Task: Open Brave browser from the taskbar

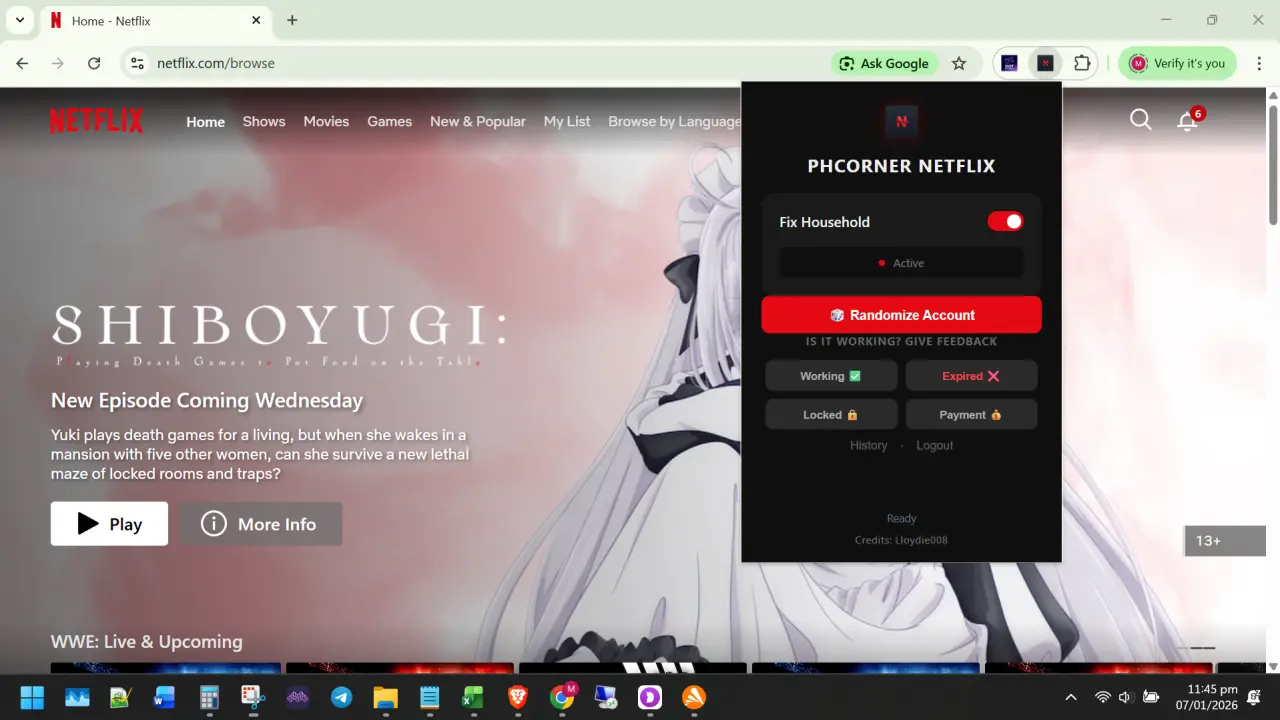Action: click(517, 697)
